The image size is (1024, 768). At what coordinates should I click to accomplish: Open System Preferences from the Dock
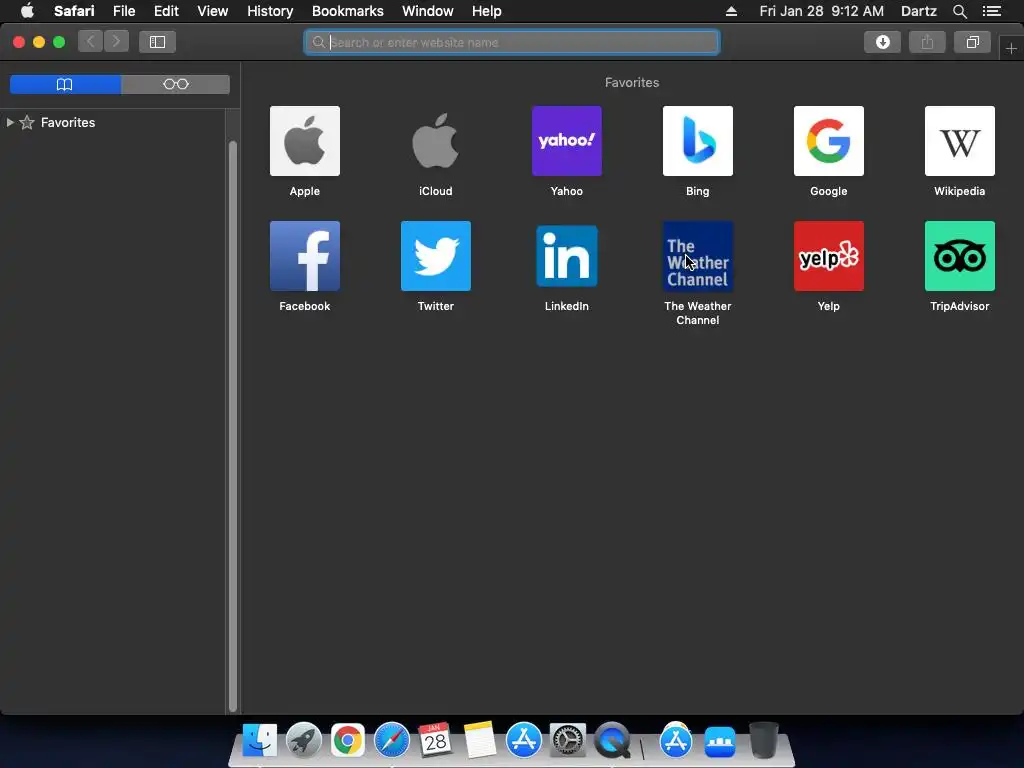(x=568, y=741)
